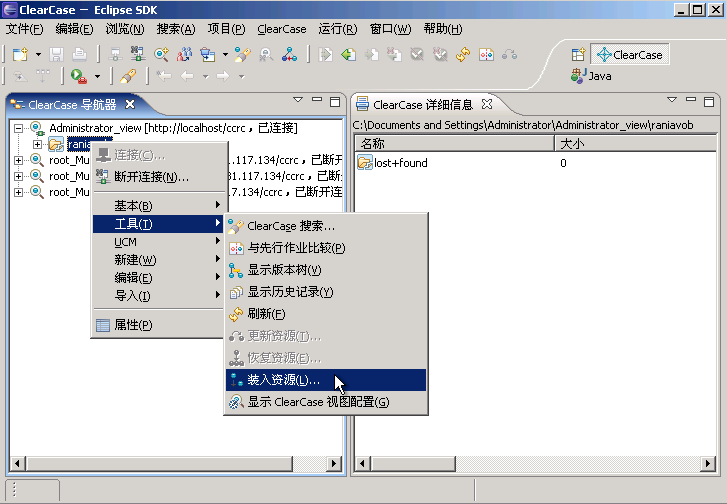This screenshot has width=727, height=504.
Task: Click the Print toolbar icon
Action: (80, 55)
